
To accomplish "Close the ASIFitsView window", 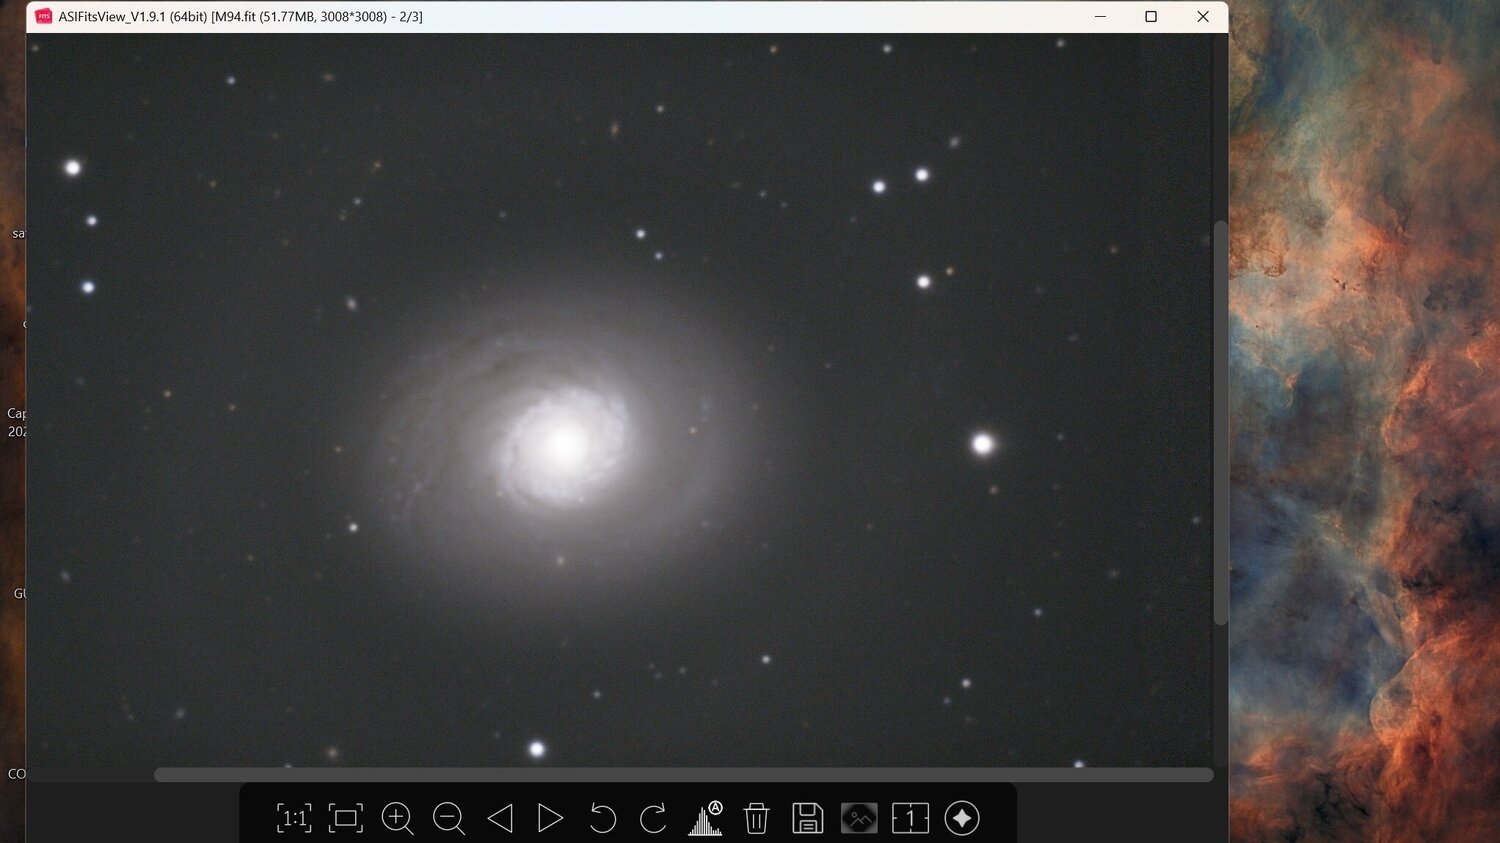I will click(x=1203, y=16).
